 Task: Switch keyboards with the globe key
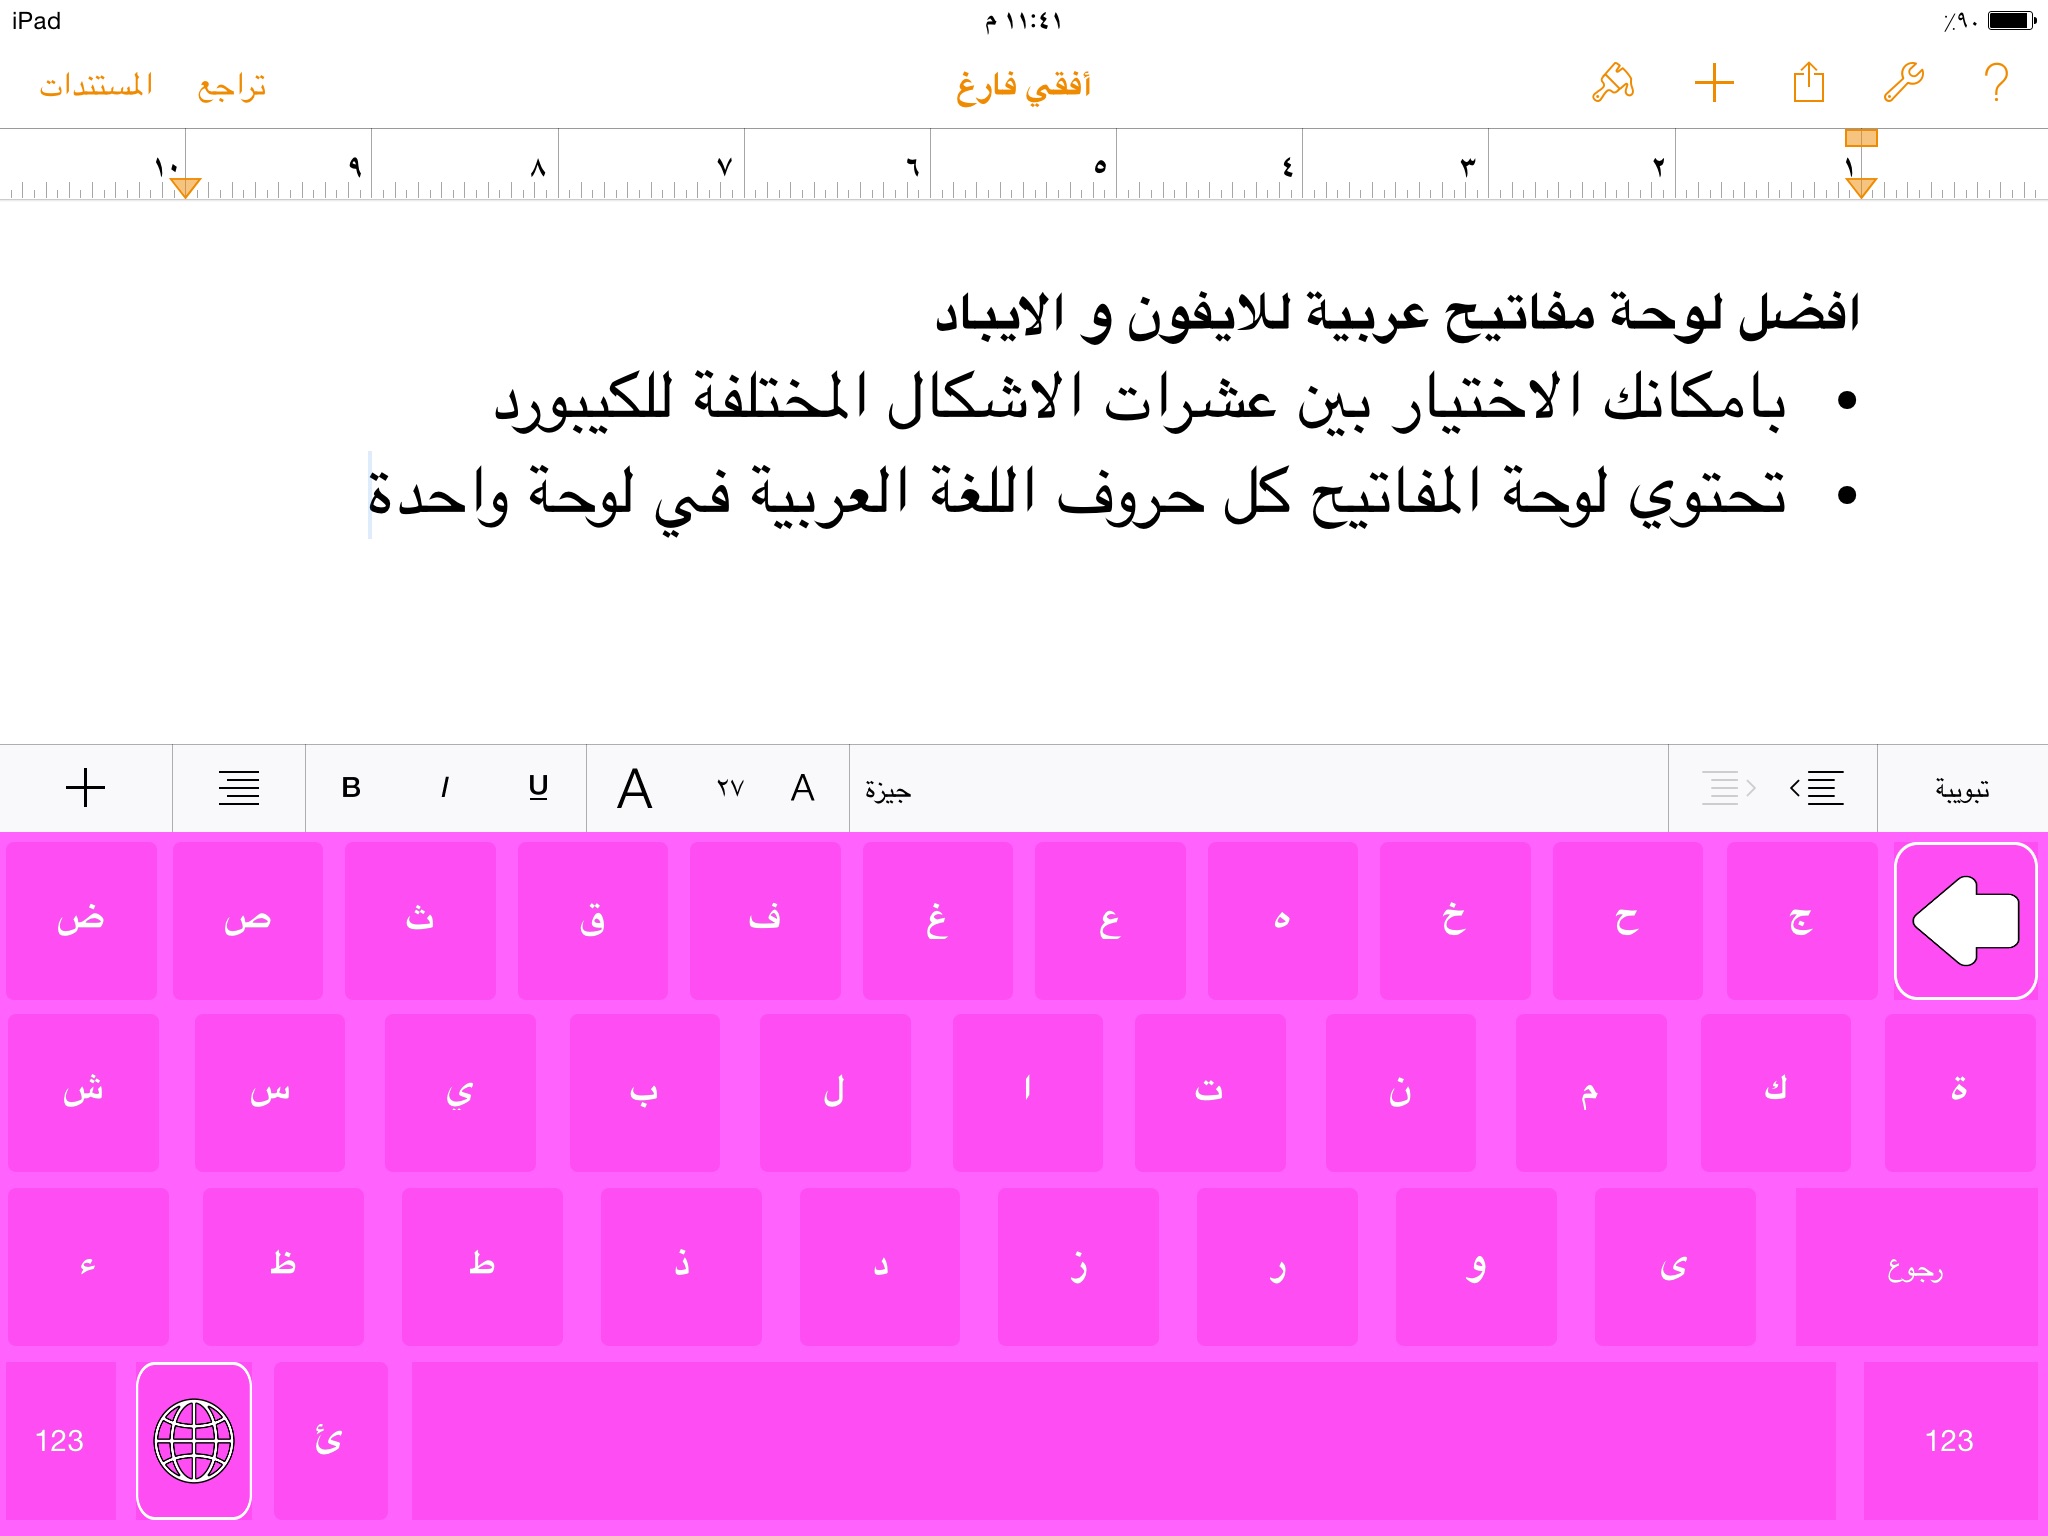click(x=194, y=1440)
